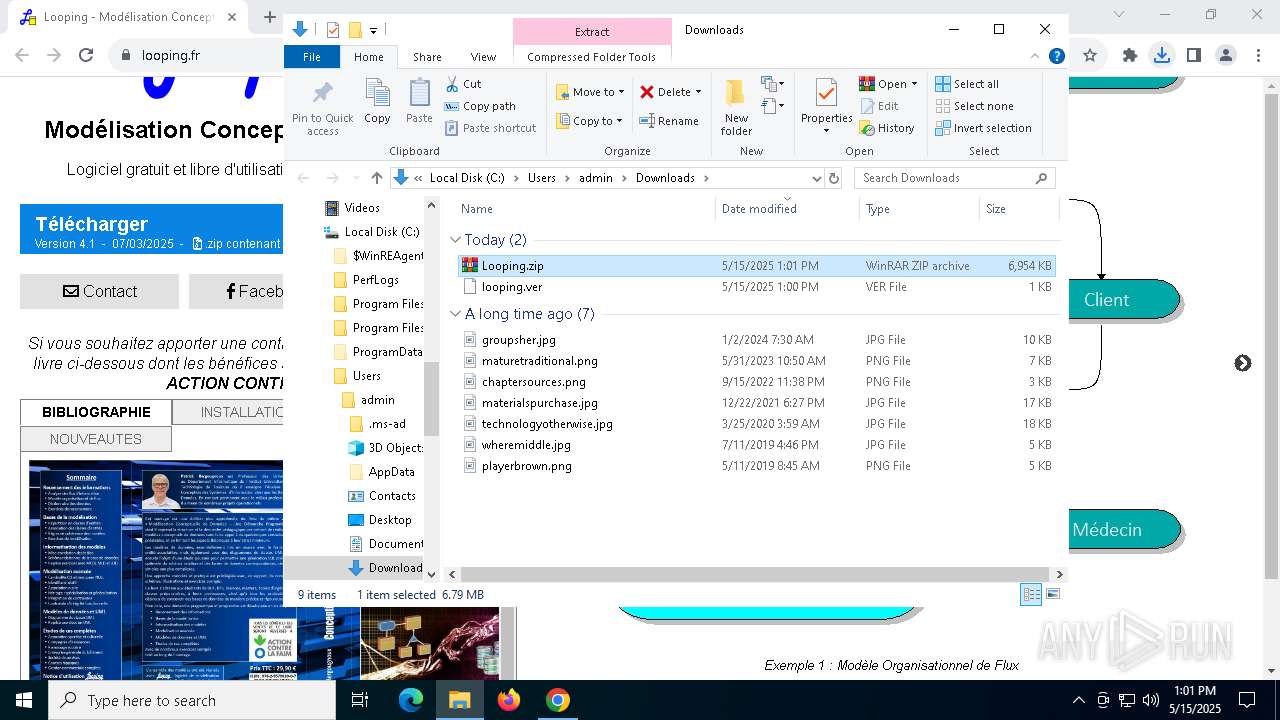Click the Search Downloads field
1280x720 pixels.
(955, 178)
